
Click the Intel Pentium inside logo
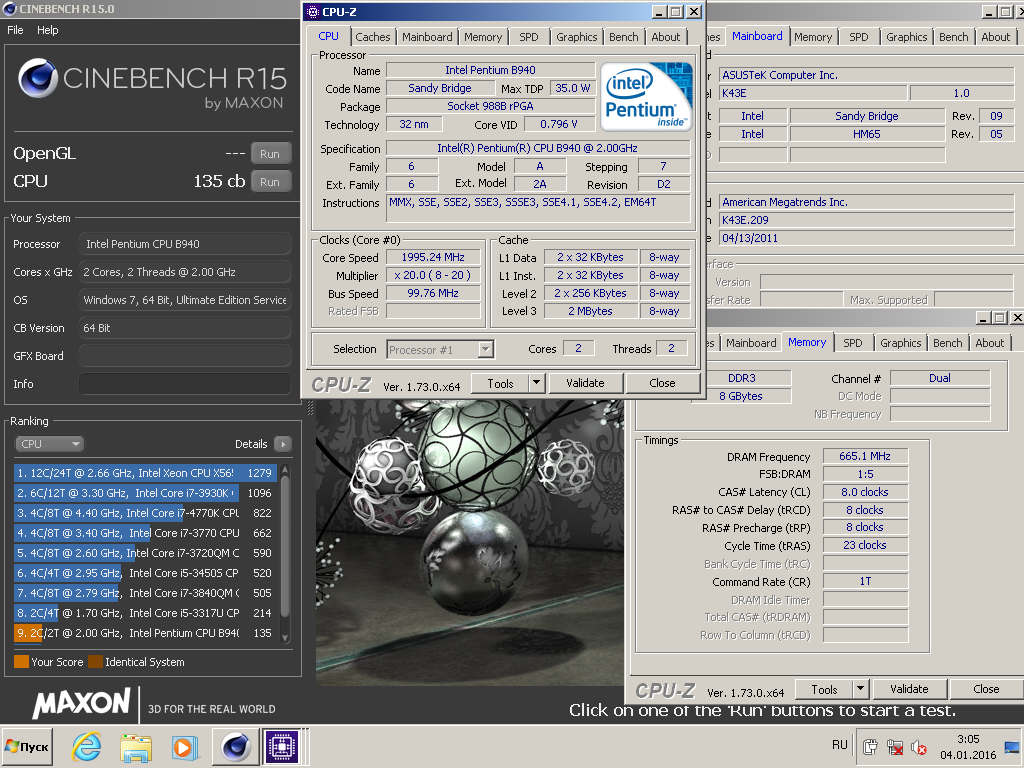646,95
